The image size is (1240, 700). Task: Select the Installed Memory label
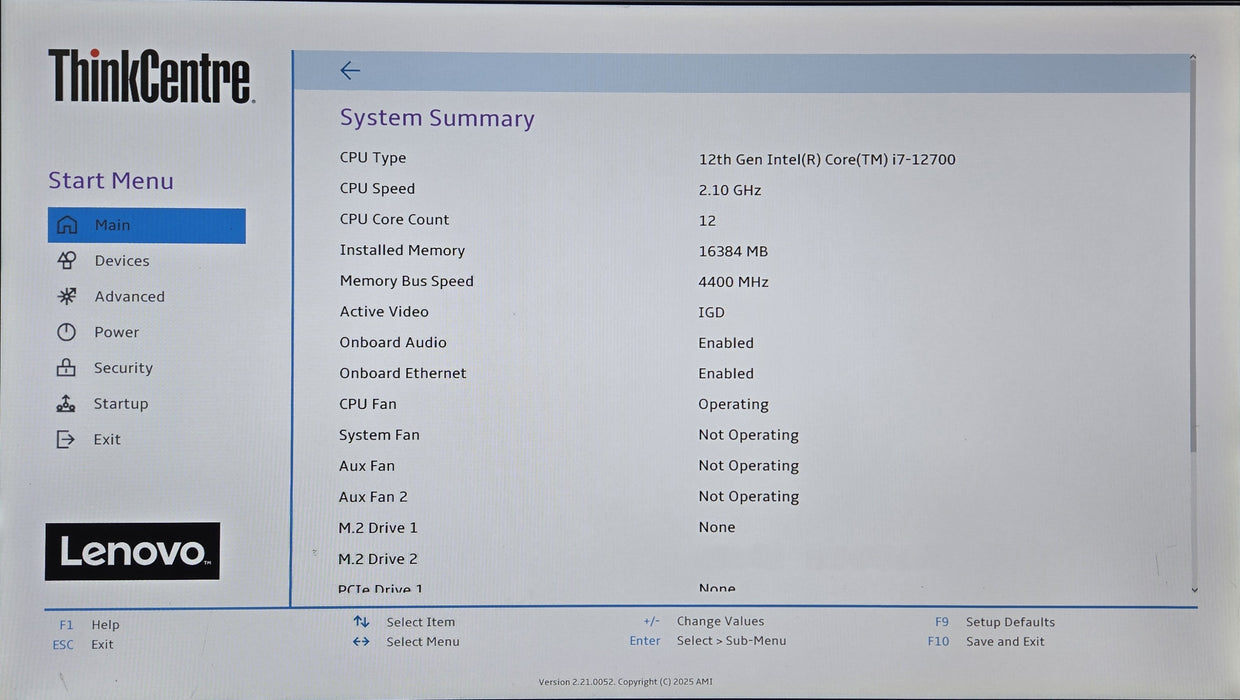(402, 251)
